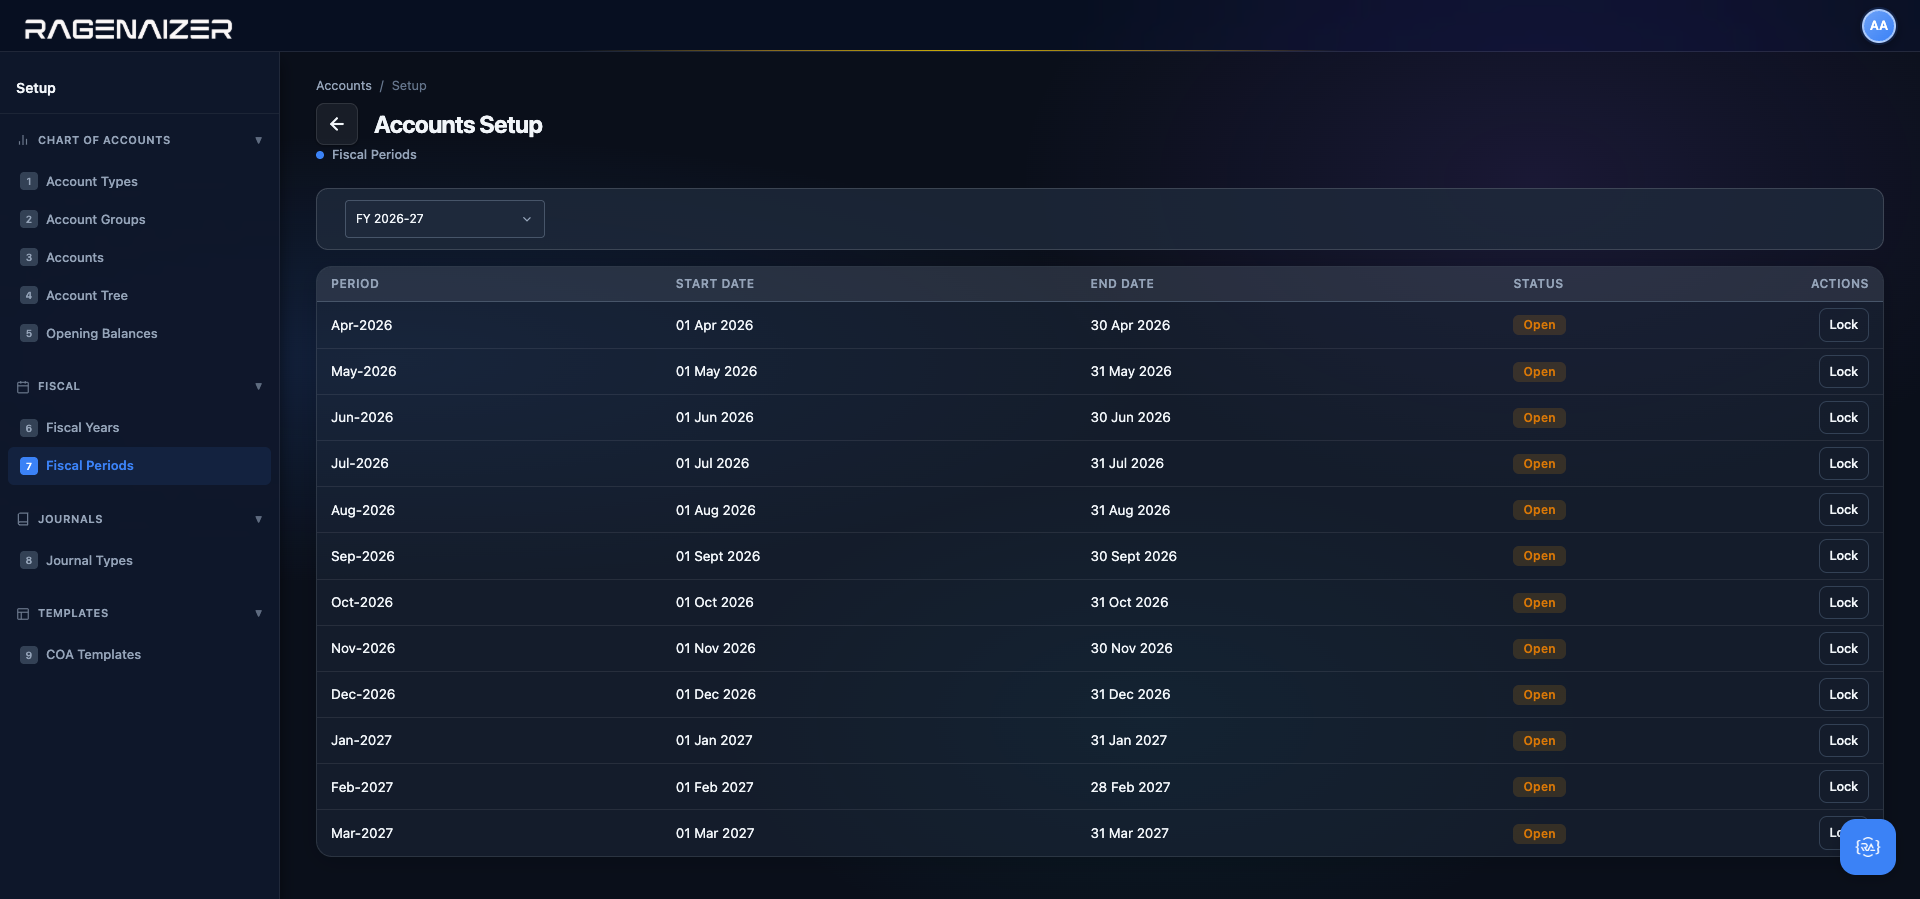The height and width of the screenshot is (899, 1920).
Task: Click the 28 Feb 2027 end date cell
Action: tap(1130, 788)
